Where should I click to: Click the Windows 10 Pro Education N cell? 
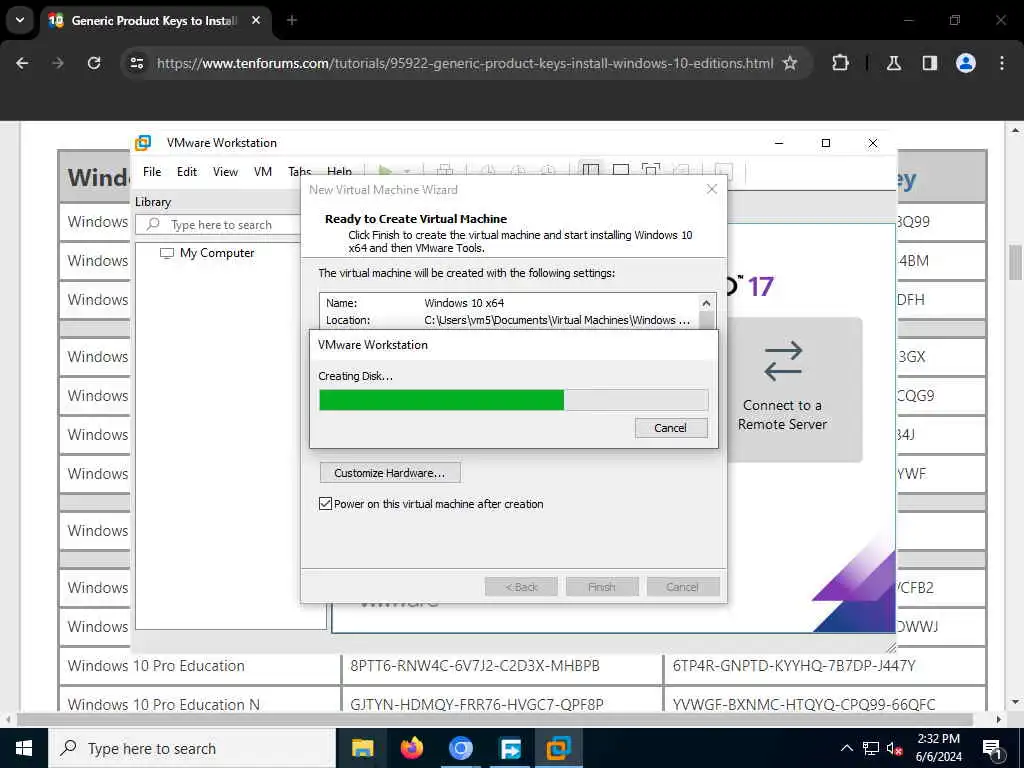click(200, 700)
